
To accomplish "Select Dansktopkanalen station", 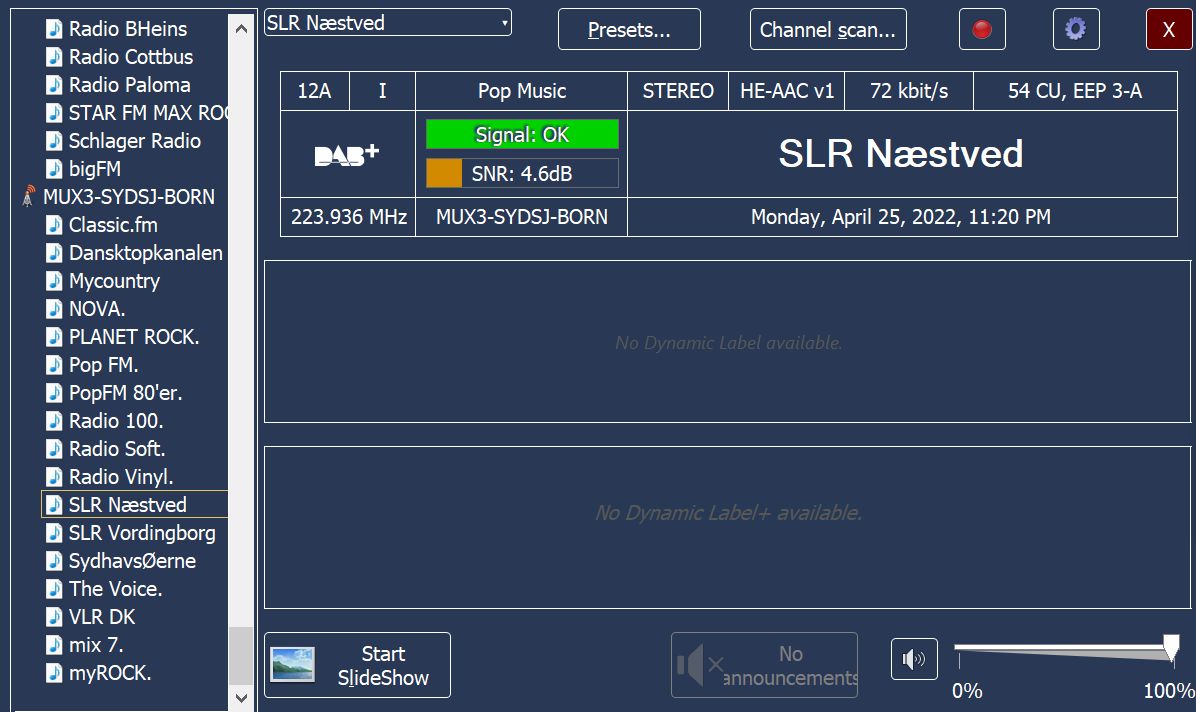I will coord(146,253).
